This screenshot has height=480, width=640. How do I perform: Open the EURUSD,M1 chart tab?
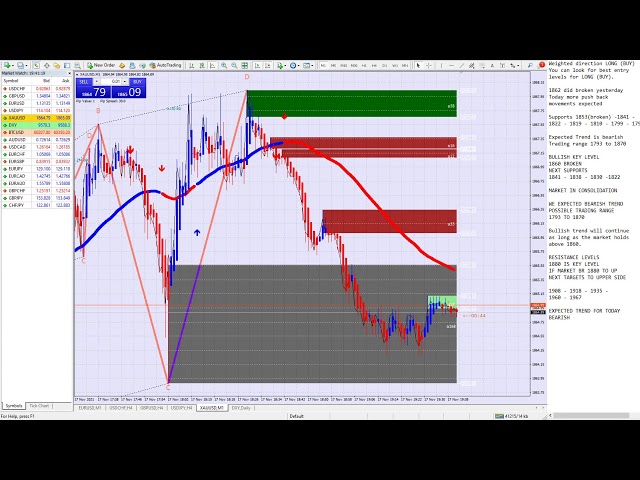click(x=89, y=408)
